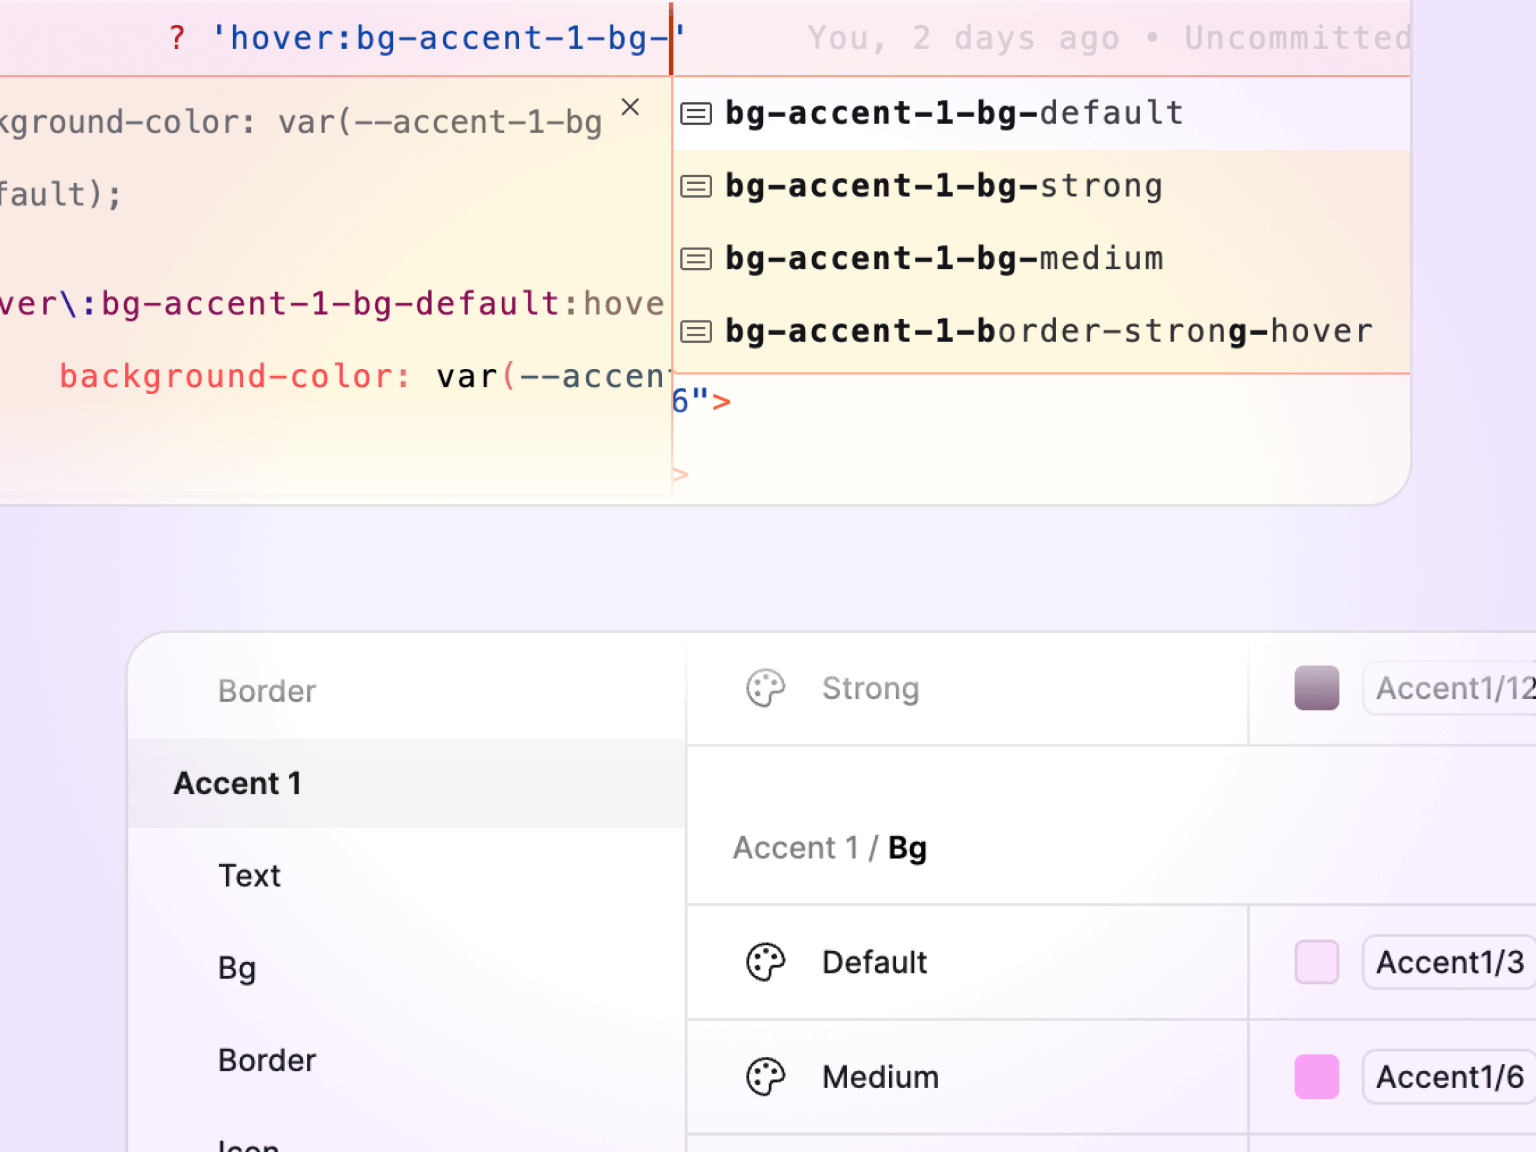Click the Medium token name
The width and height of the screenshot is (1536, 1152).
880,1077
